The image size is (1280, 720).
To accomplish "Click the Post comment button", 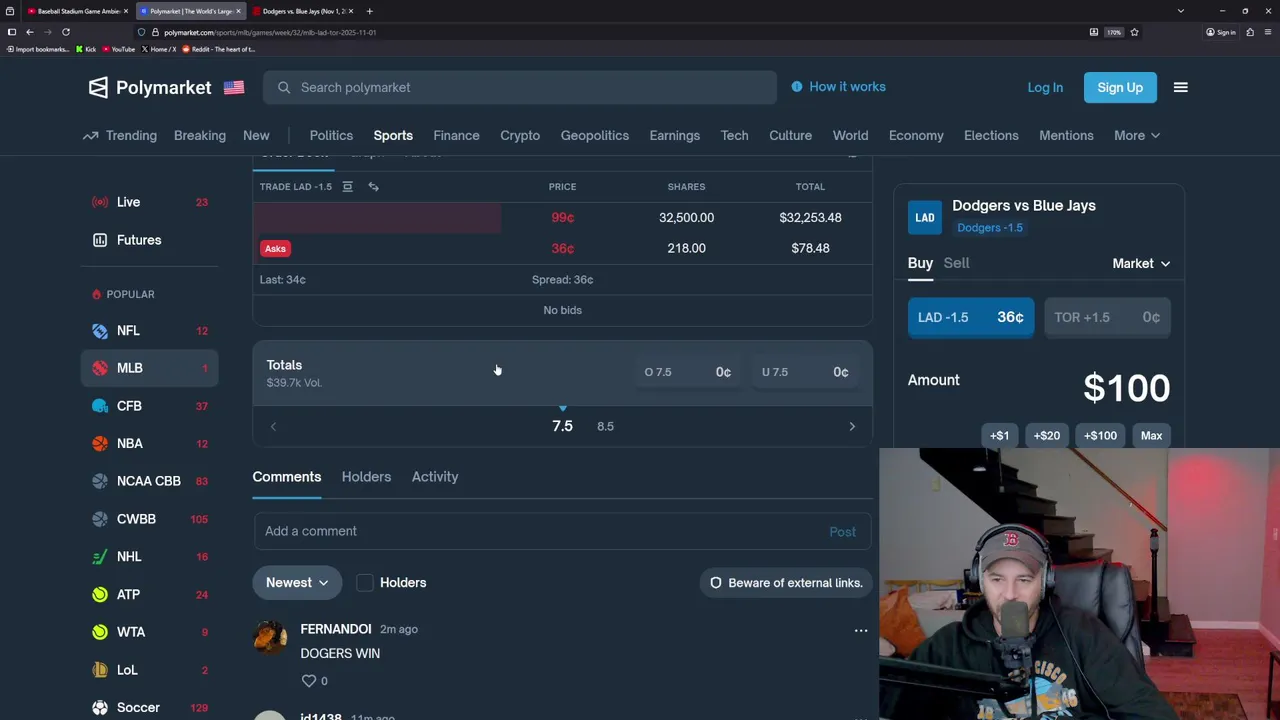I will point(842,532).
